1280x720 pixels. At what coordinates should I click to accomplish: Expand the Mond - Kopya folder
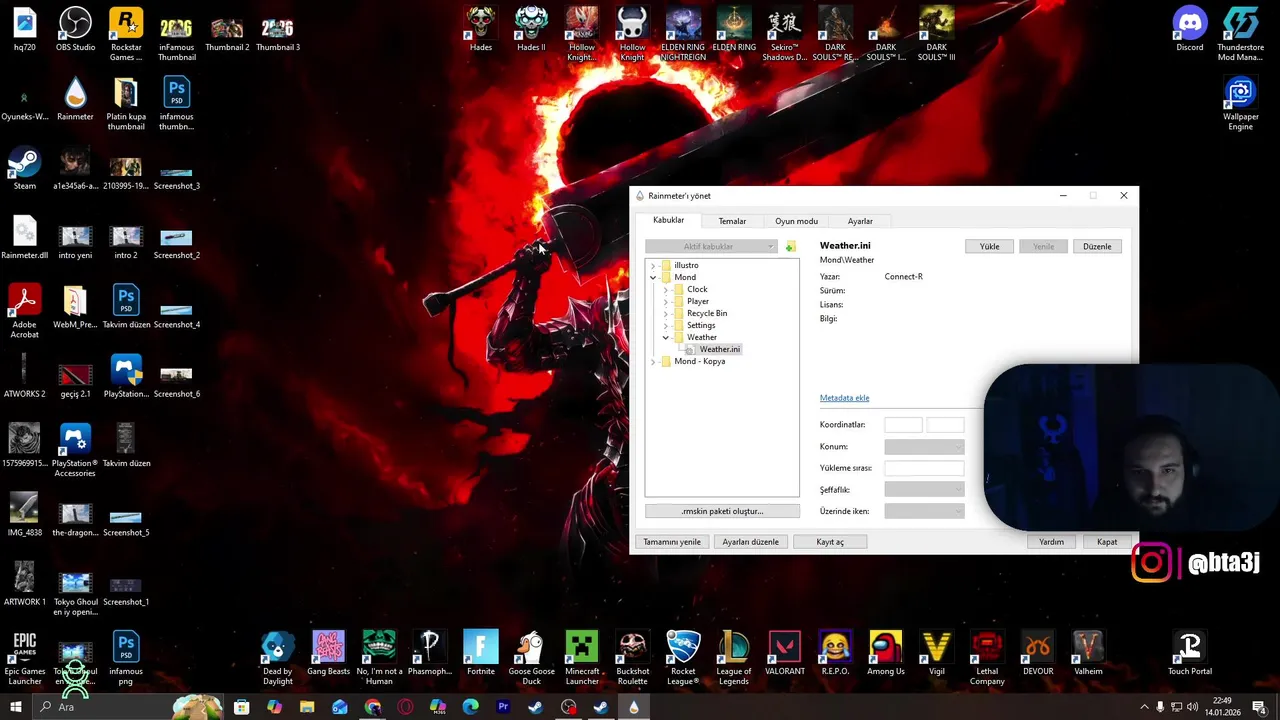click(653, 361)
